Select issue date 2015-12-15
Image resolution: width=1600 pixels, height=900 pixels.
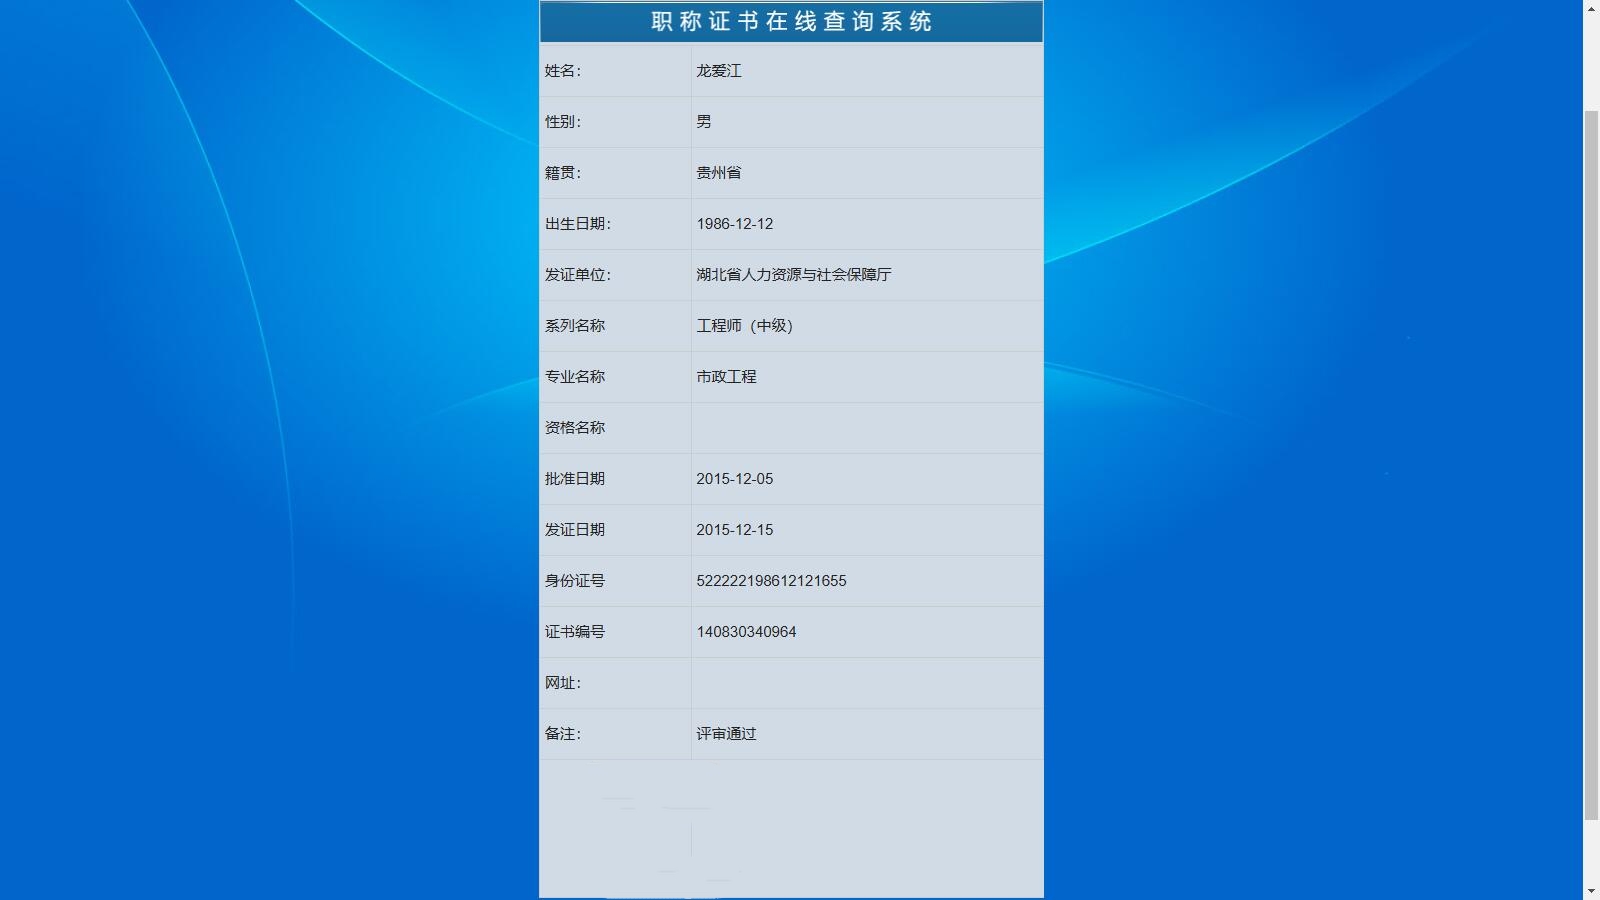tap(734, 529)
